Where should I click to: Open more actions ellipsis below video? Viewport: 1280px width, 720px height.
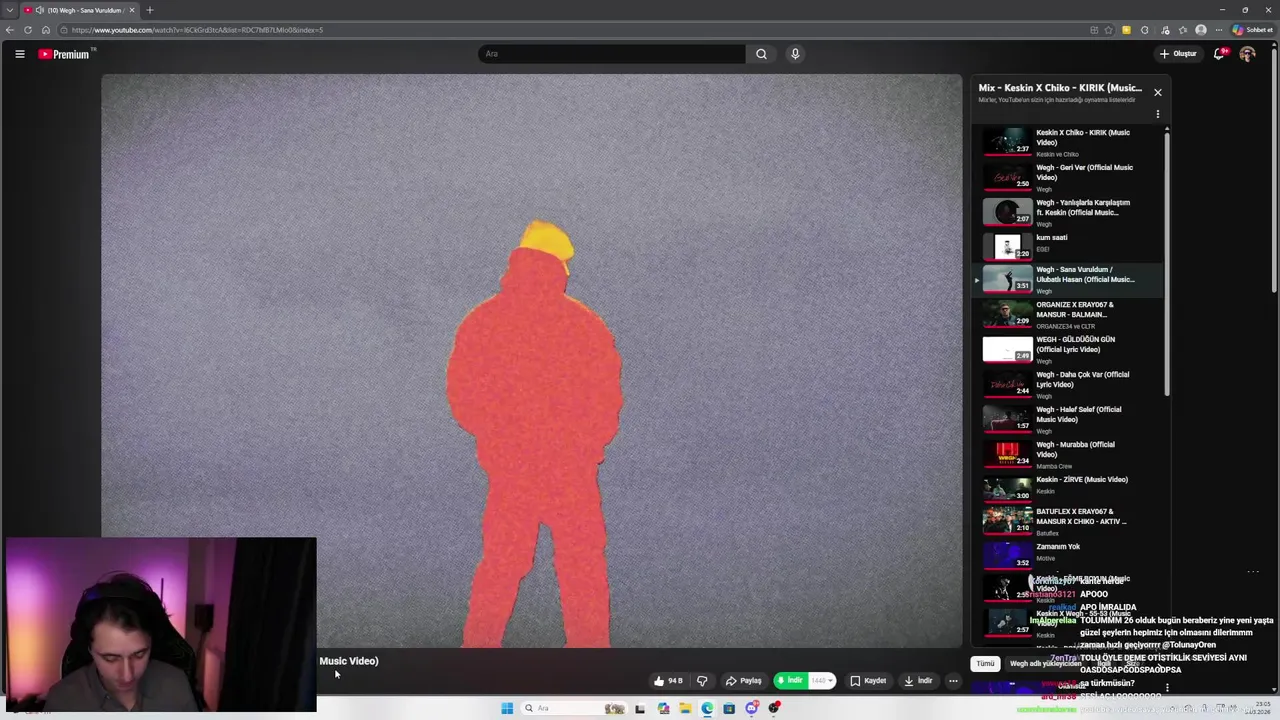(x=953, y=681)
